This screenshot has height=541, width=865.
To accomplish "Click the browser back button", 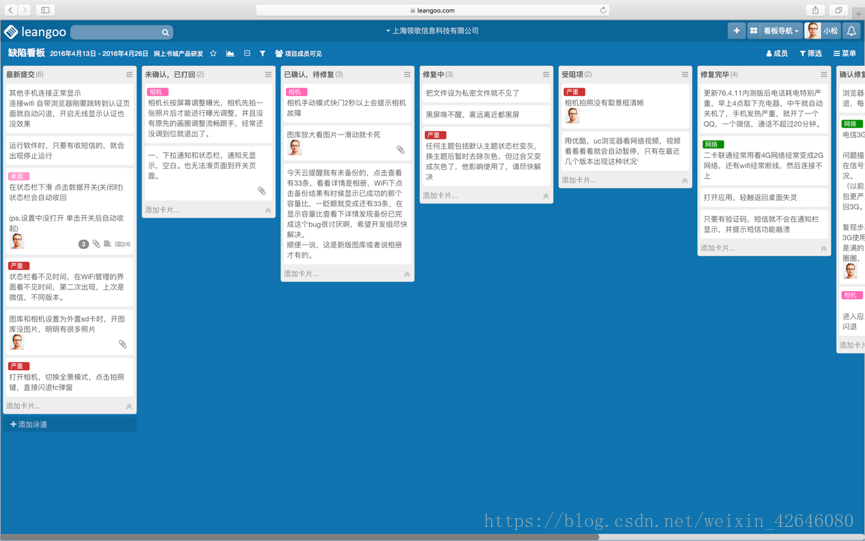I will pos(10,10).
